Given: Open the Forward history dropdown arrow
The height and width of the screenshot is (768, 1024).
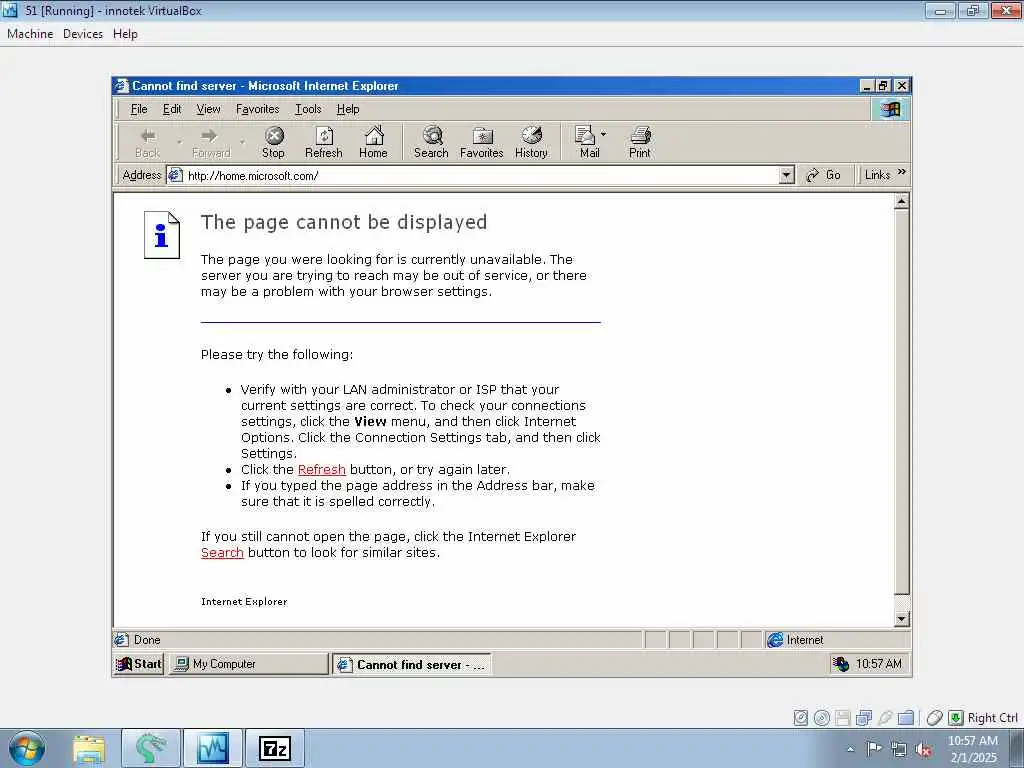Looking at the screenshot, I should [x=242, y=142].
